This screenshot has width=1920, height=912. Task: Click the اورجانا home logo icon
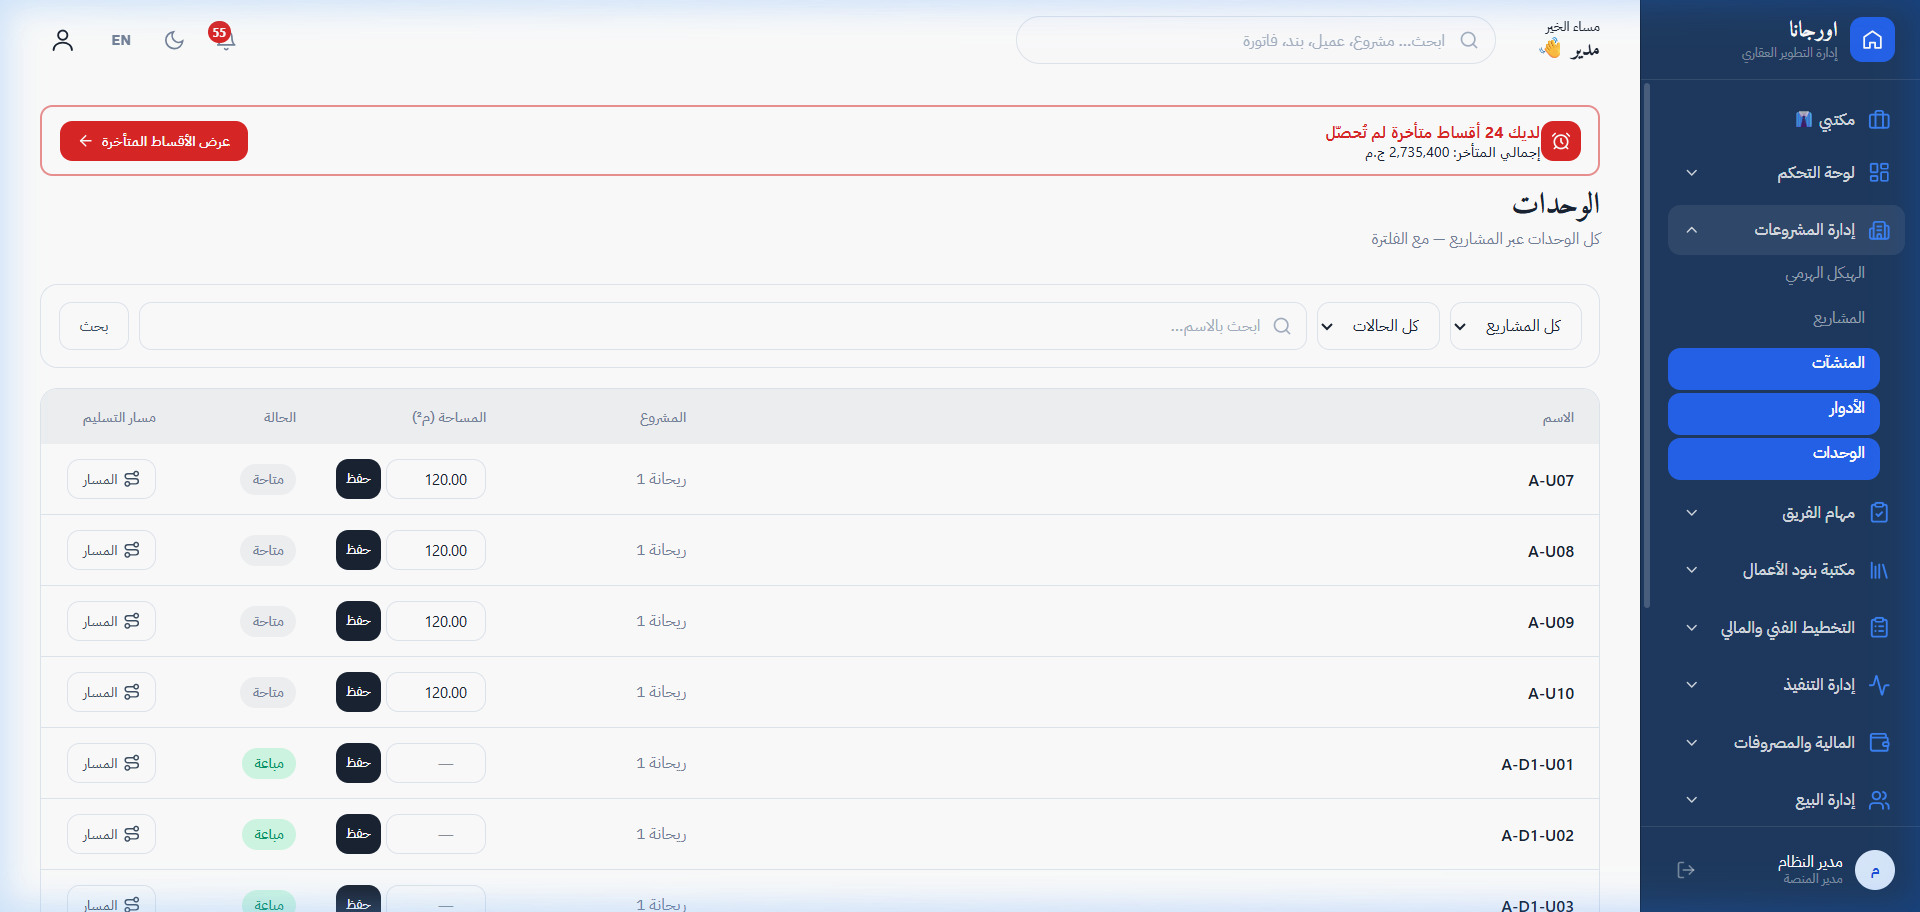1872,40
